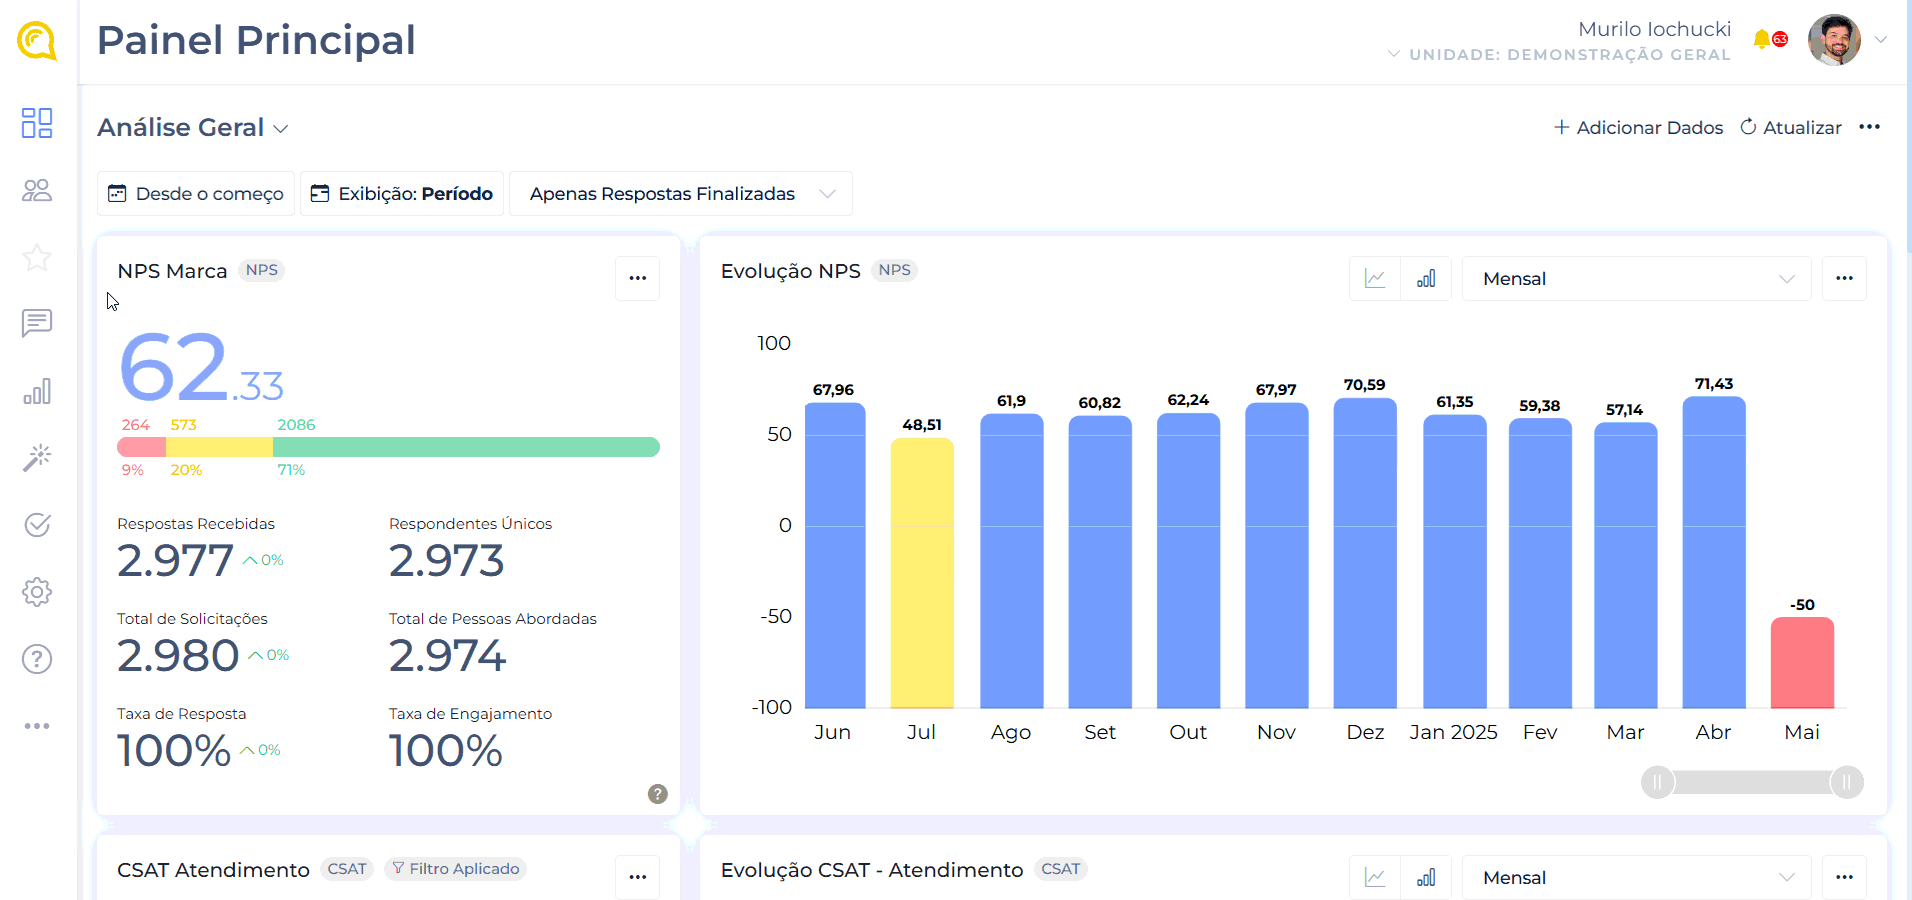
Task: Open the bar chart reports sidebar icon
Action: tap(37, 391)
